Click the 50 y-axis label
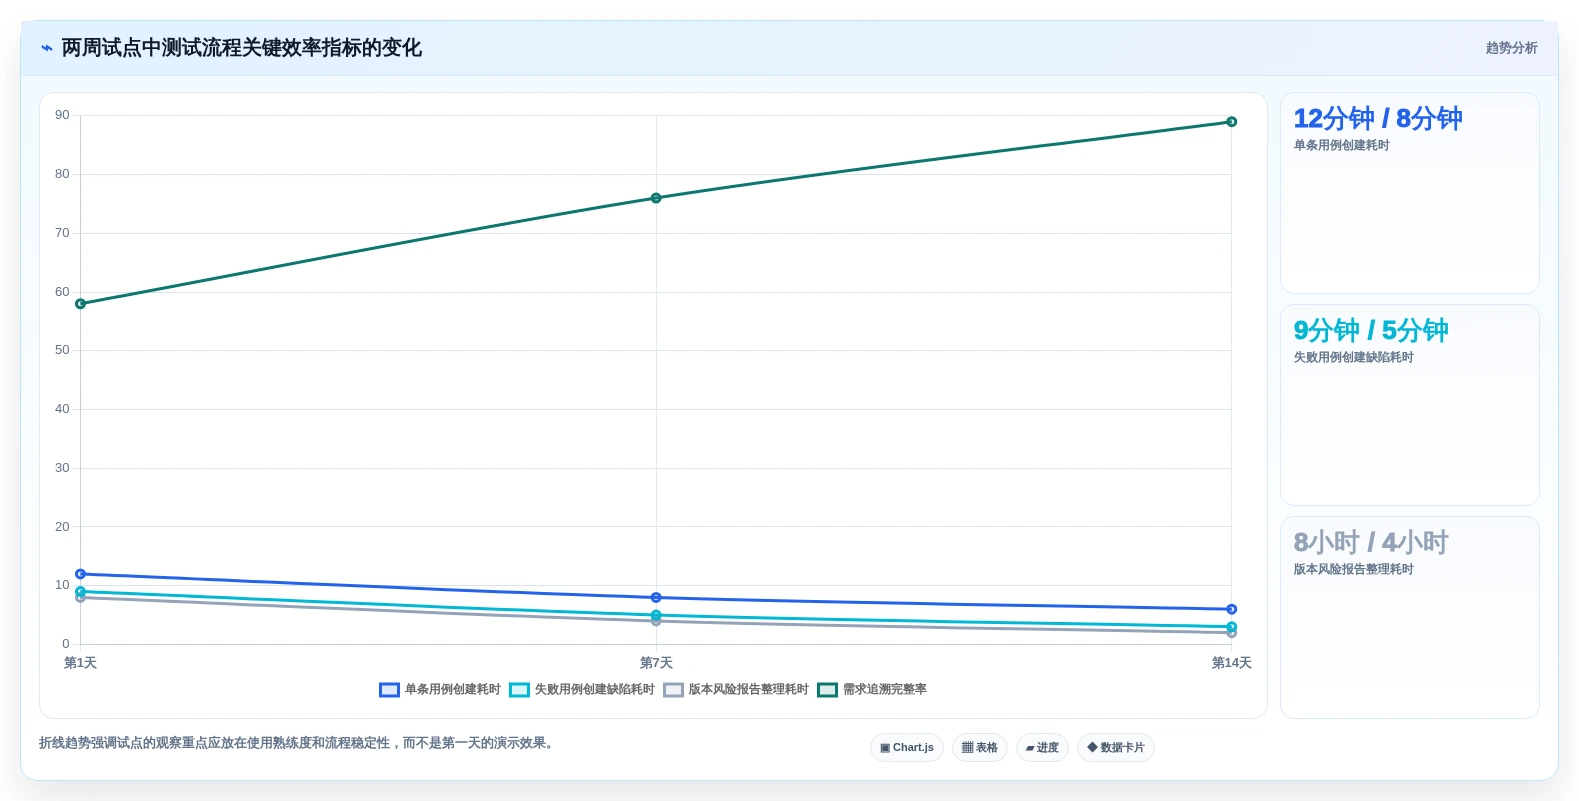This screenshot has height=801, width=1579. [62, 350]
